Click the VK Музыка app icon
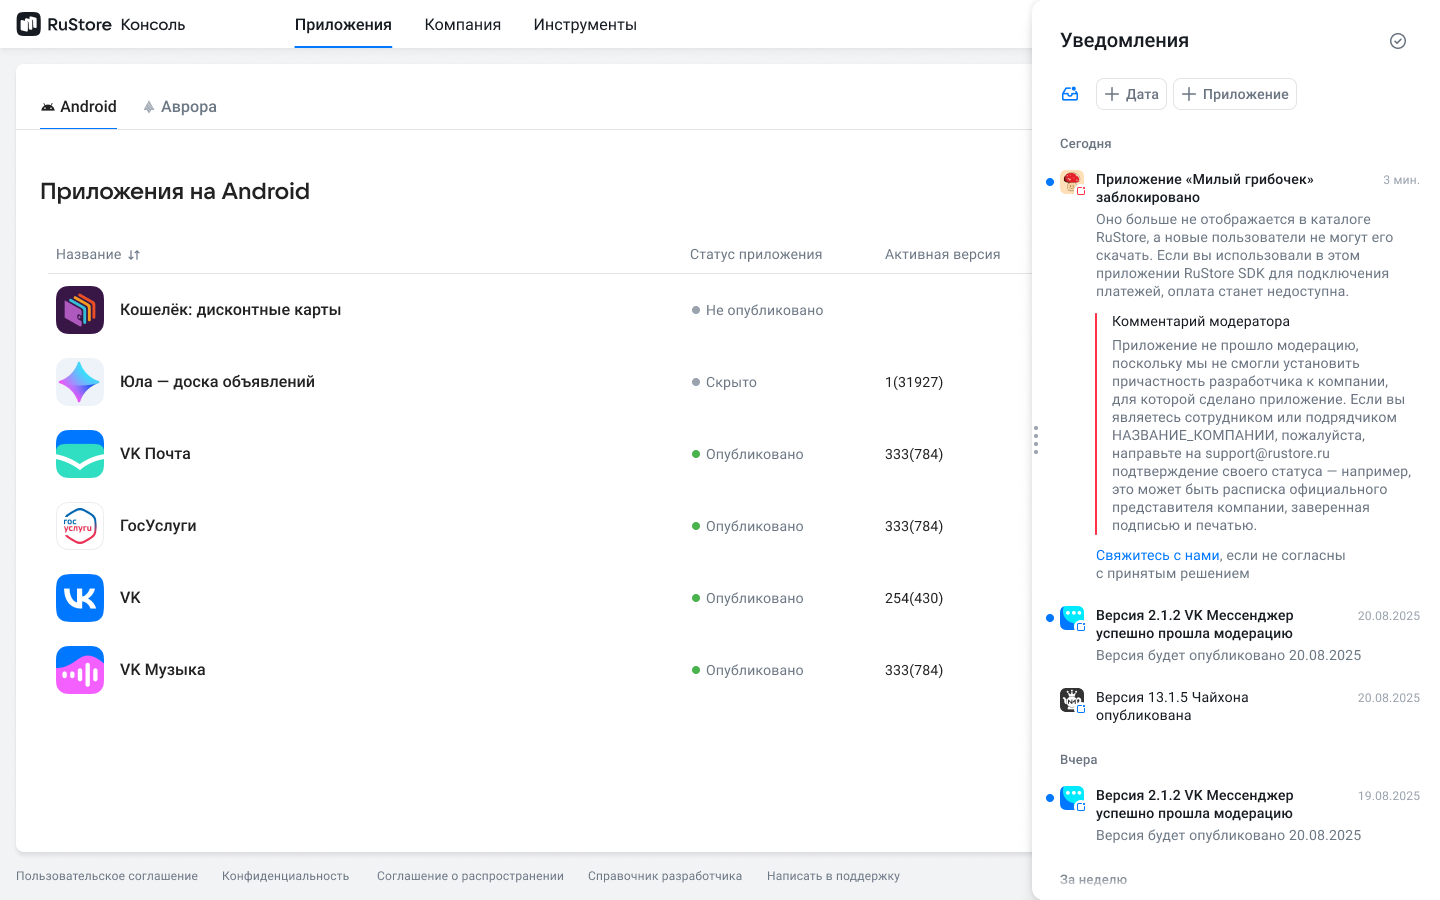1440x900 pixels. (80, 670)
